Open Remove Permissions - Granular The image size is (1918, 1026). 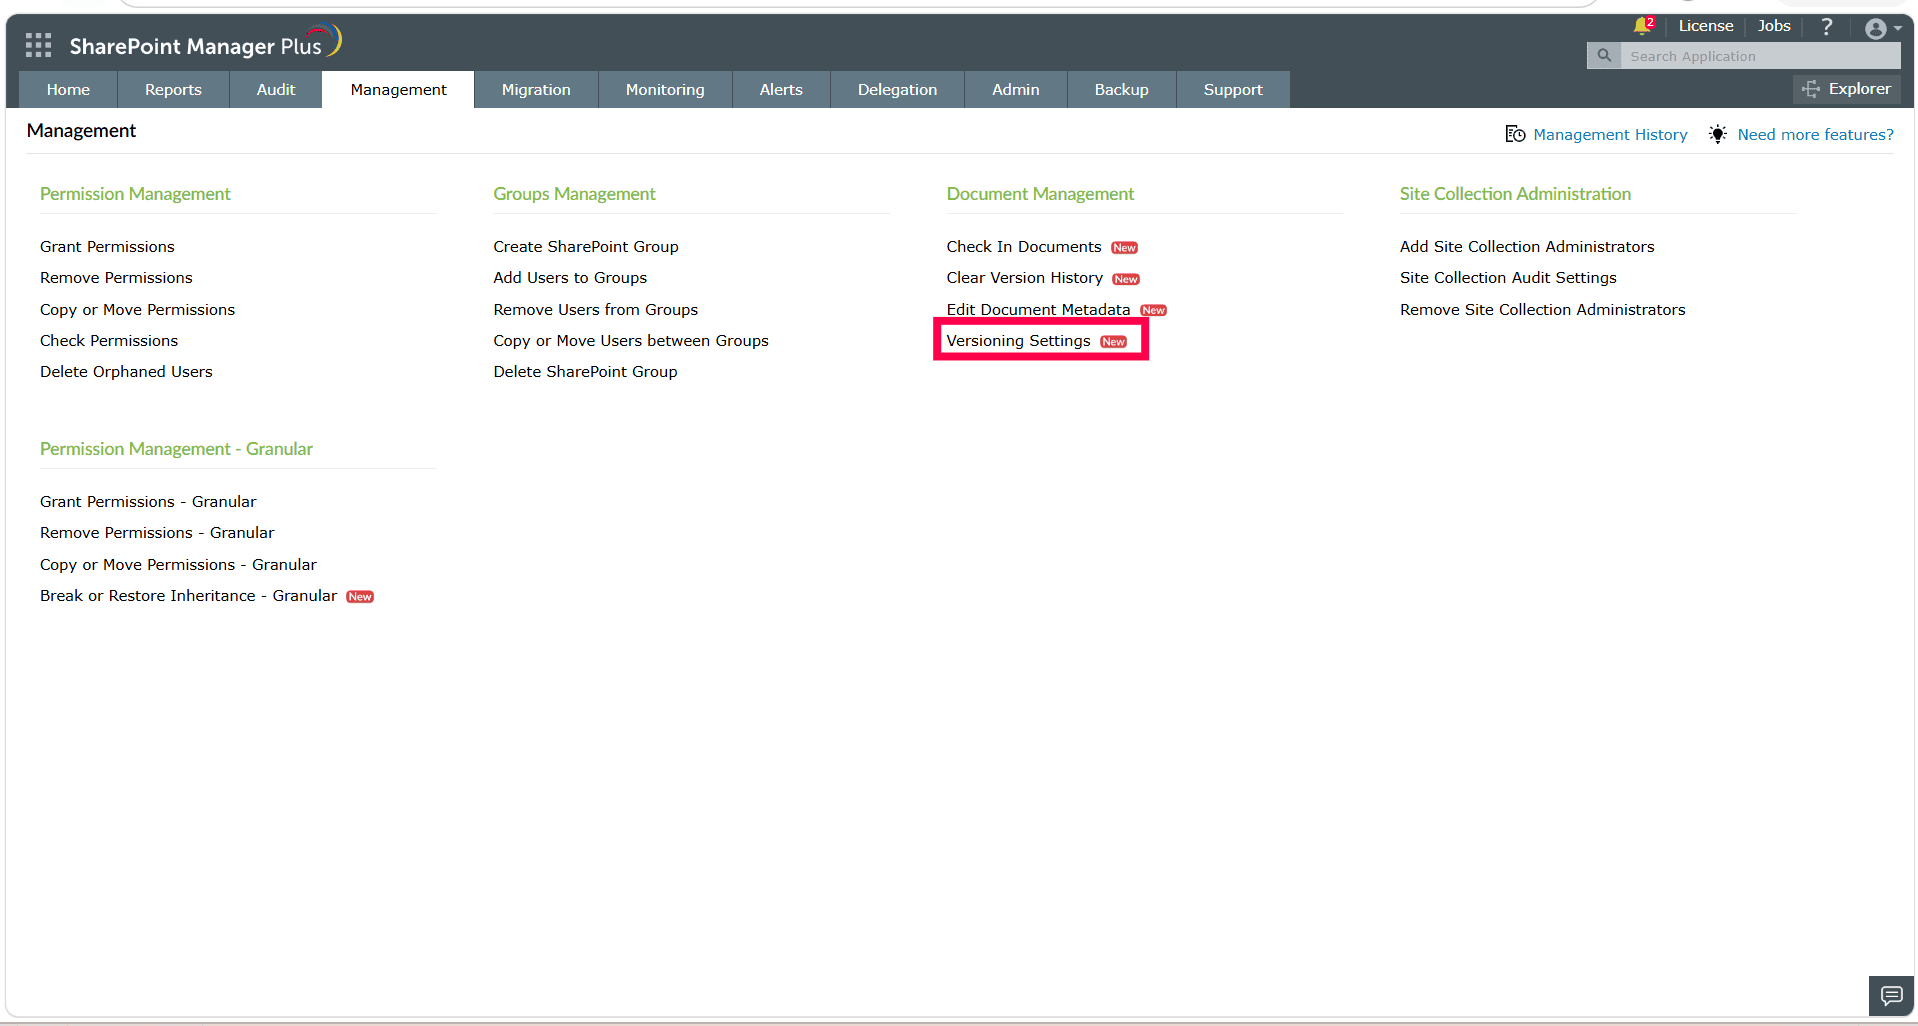pos(157,533)
